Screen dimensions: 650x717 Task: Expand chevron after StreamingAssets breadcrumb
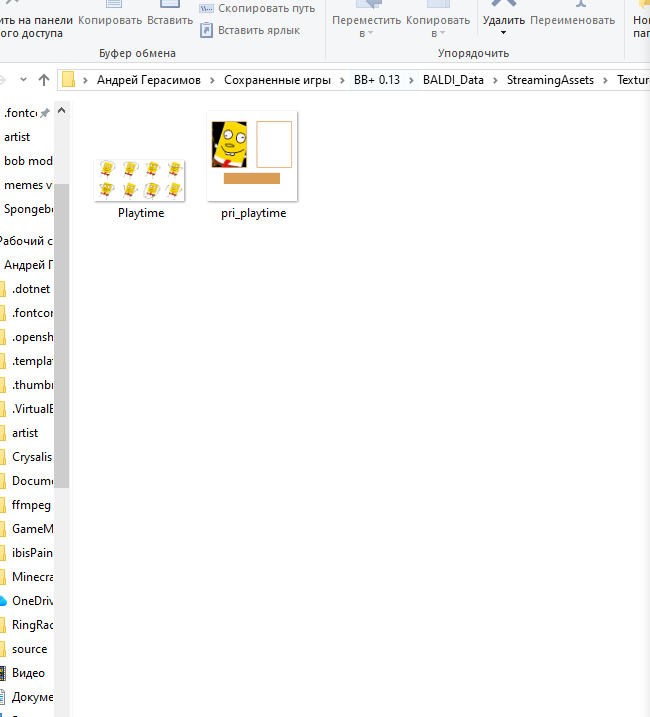pyautogui.click(x=605, y=80)
